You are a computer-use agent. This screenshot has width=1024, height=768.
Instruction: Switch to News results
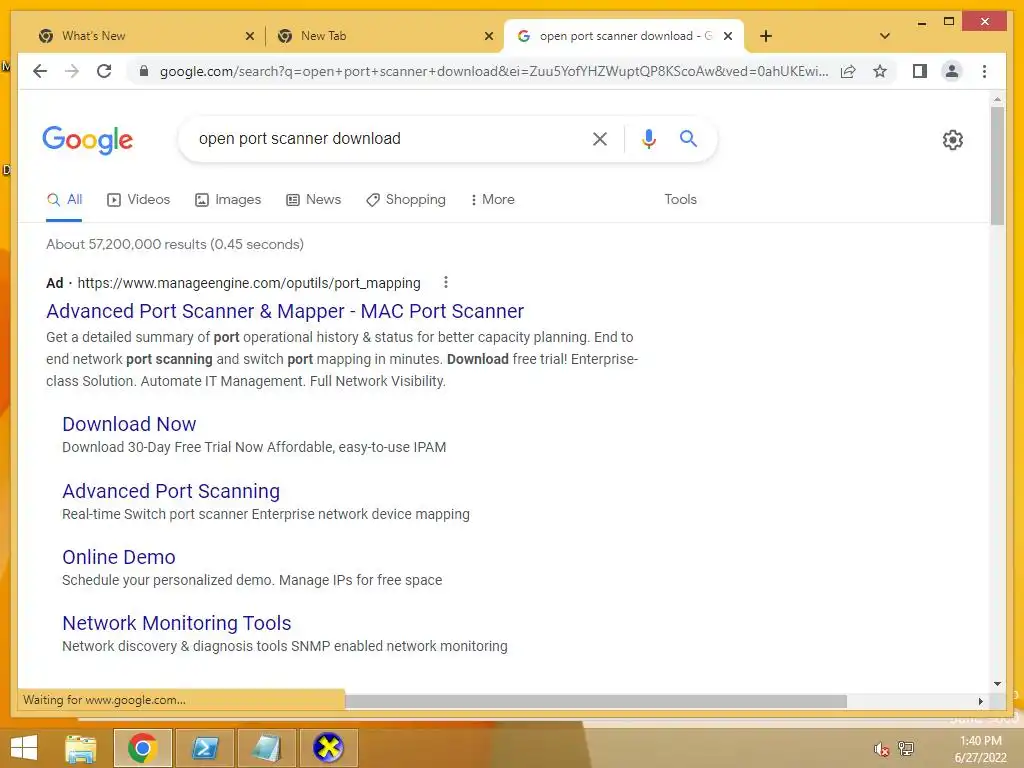coord(313,200)
